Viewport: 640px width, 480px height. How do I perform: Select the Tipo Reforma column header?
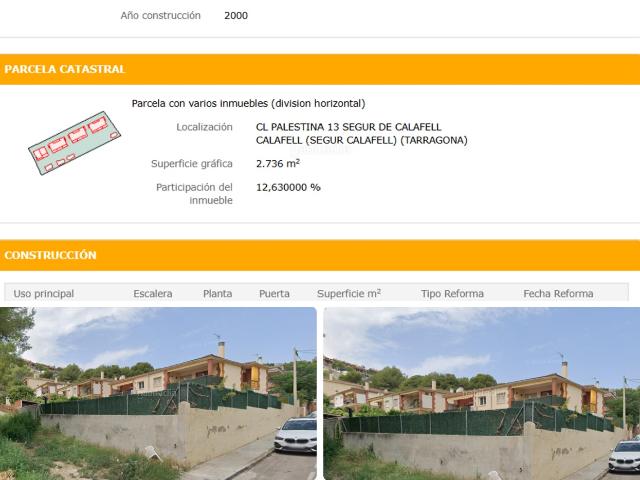click(452, 293)
